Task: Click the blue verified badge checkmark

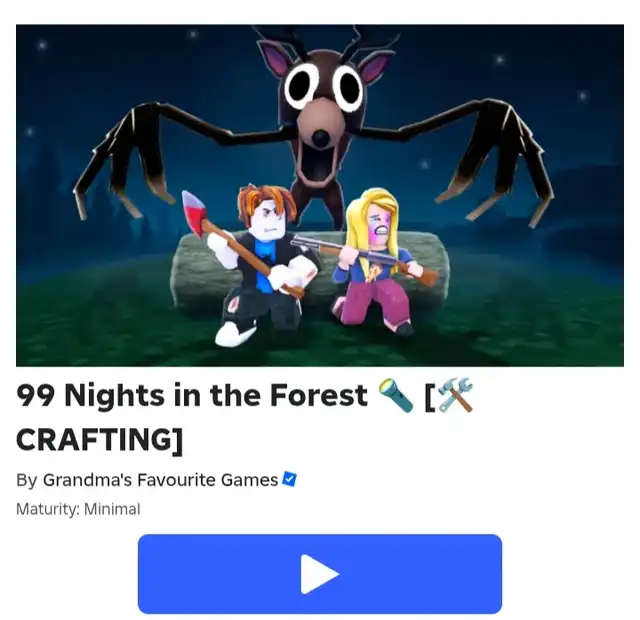Action: 289,479
